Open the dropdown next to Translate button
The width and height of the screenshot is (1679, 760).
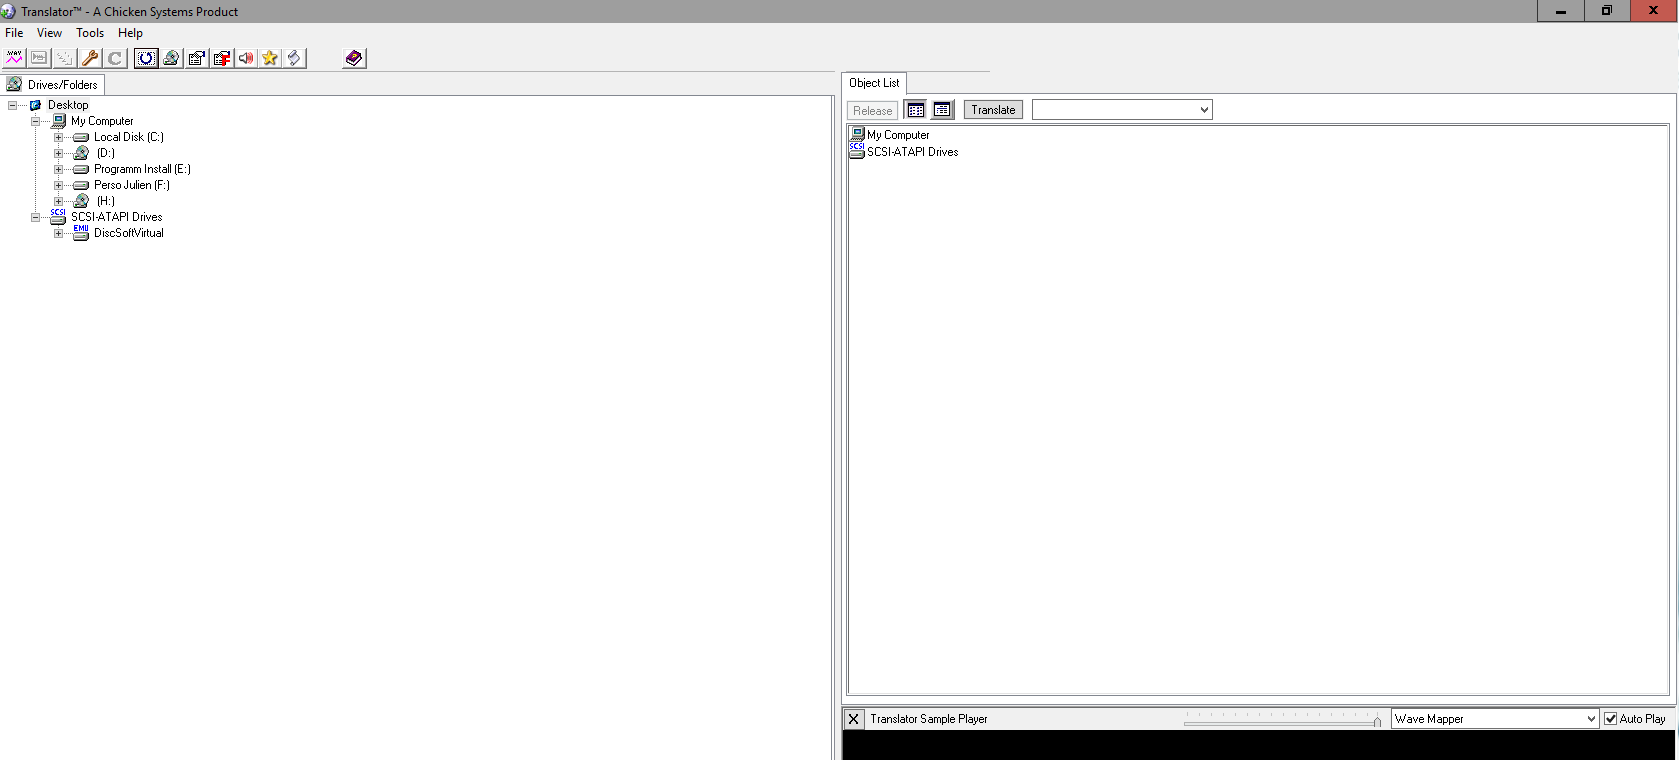coord(1122,110)
